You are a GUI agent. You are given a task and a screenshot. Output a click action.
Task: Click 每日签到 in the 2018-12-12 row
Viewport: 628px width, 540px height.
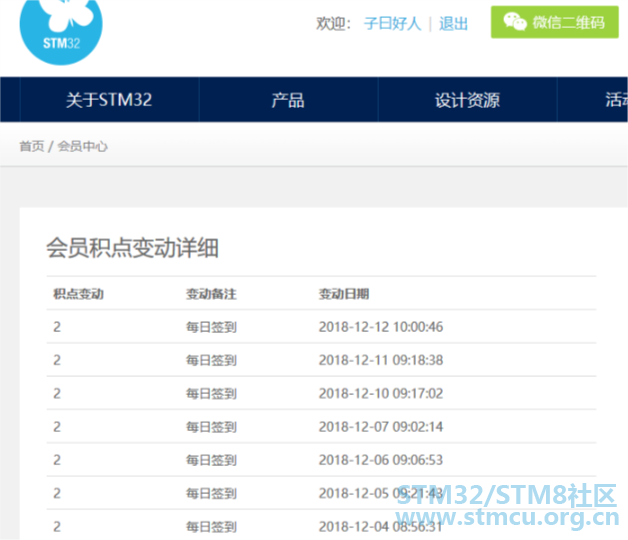[x=211, y=327]
